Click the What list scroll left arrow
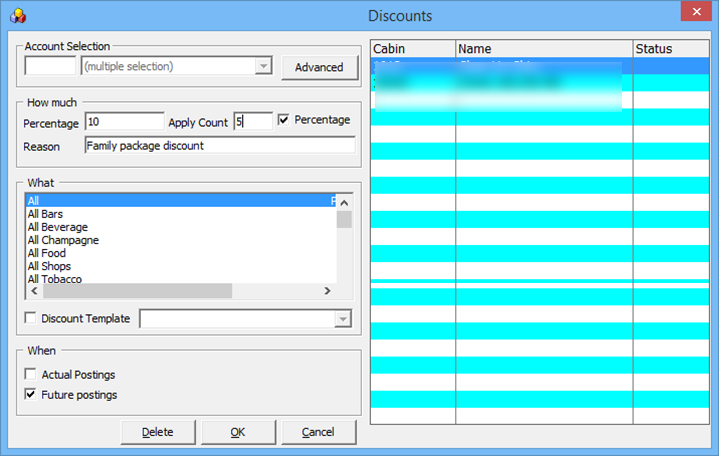Viewport: 719px width, 456px height. 34,291
